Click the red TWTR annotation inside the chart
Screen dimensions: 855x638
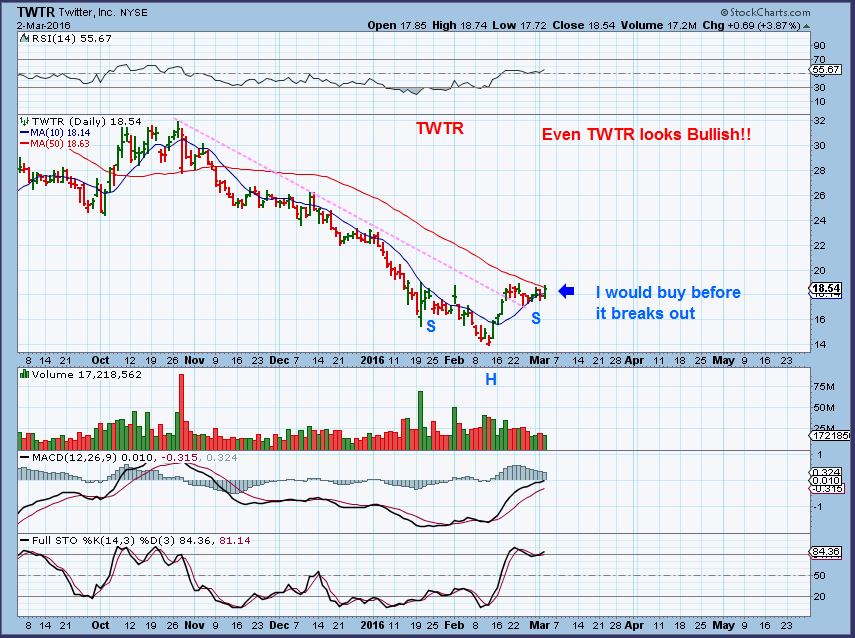(x=439, y=128)
